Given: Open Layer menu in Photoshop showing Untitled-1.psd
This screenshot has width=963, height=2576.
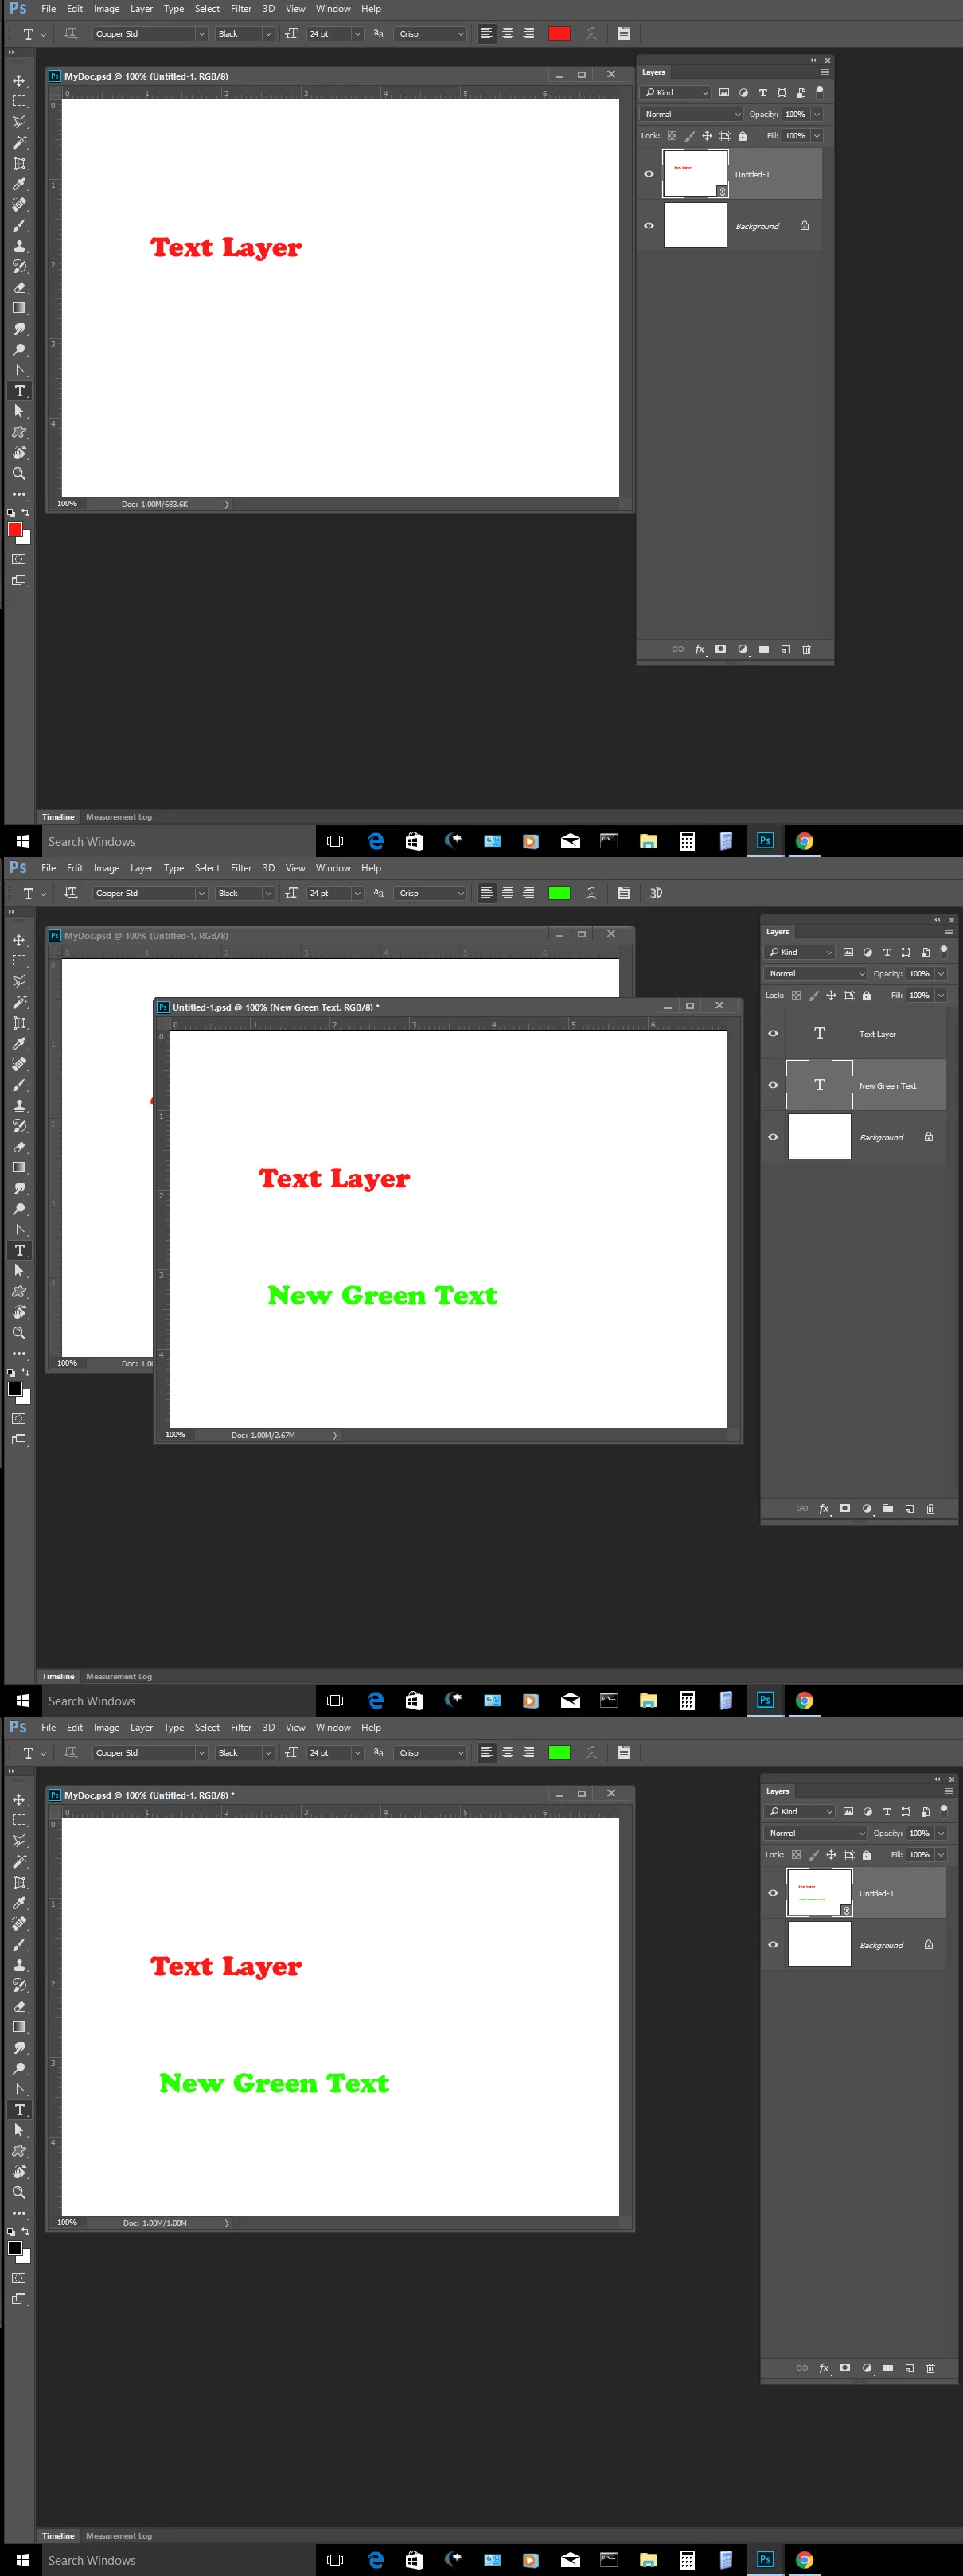Looking at the screenshot, I should tap(142, 868).
